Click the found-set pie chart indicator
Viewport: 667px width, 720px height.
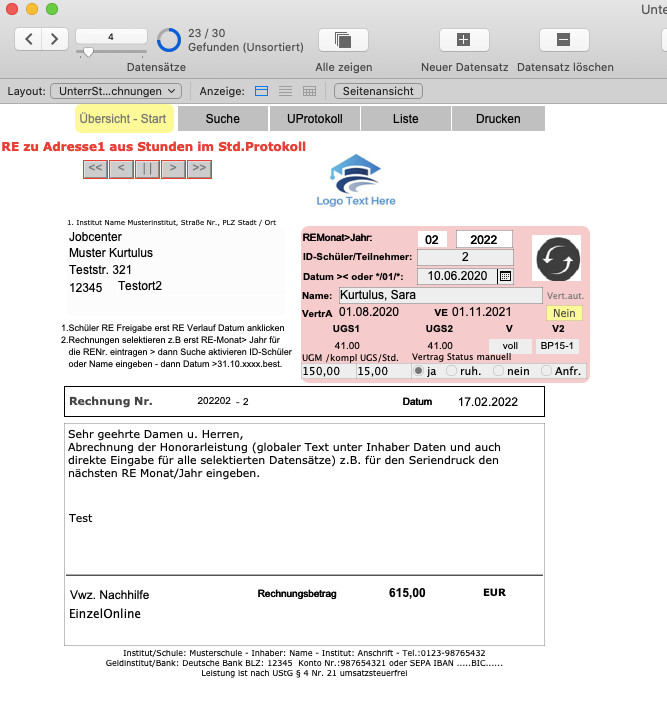tap(169, 40)
